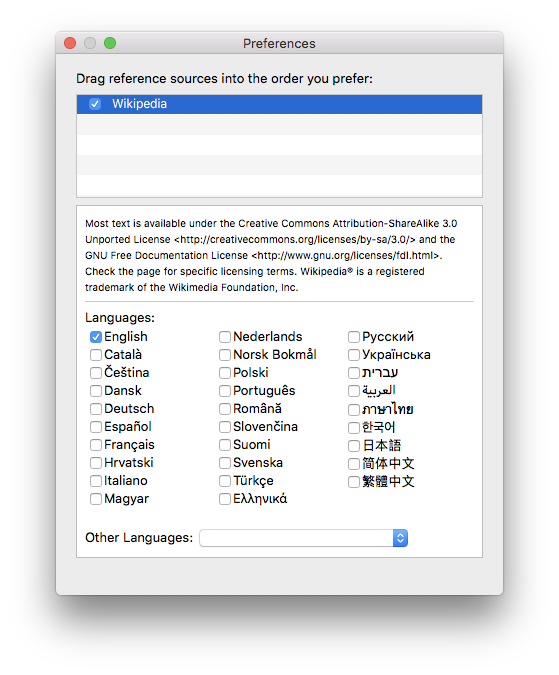The width and height of the screenshot is (559, 675).
Task: Check the 繁體中文 Traditional Chinese checkbox
Action: coord(354,482)
